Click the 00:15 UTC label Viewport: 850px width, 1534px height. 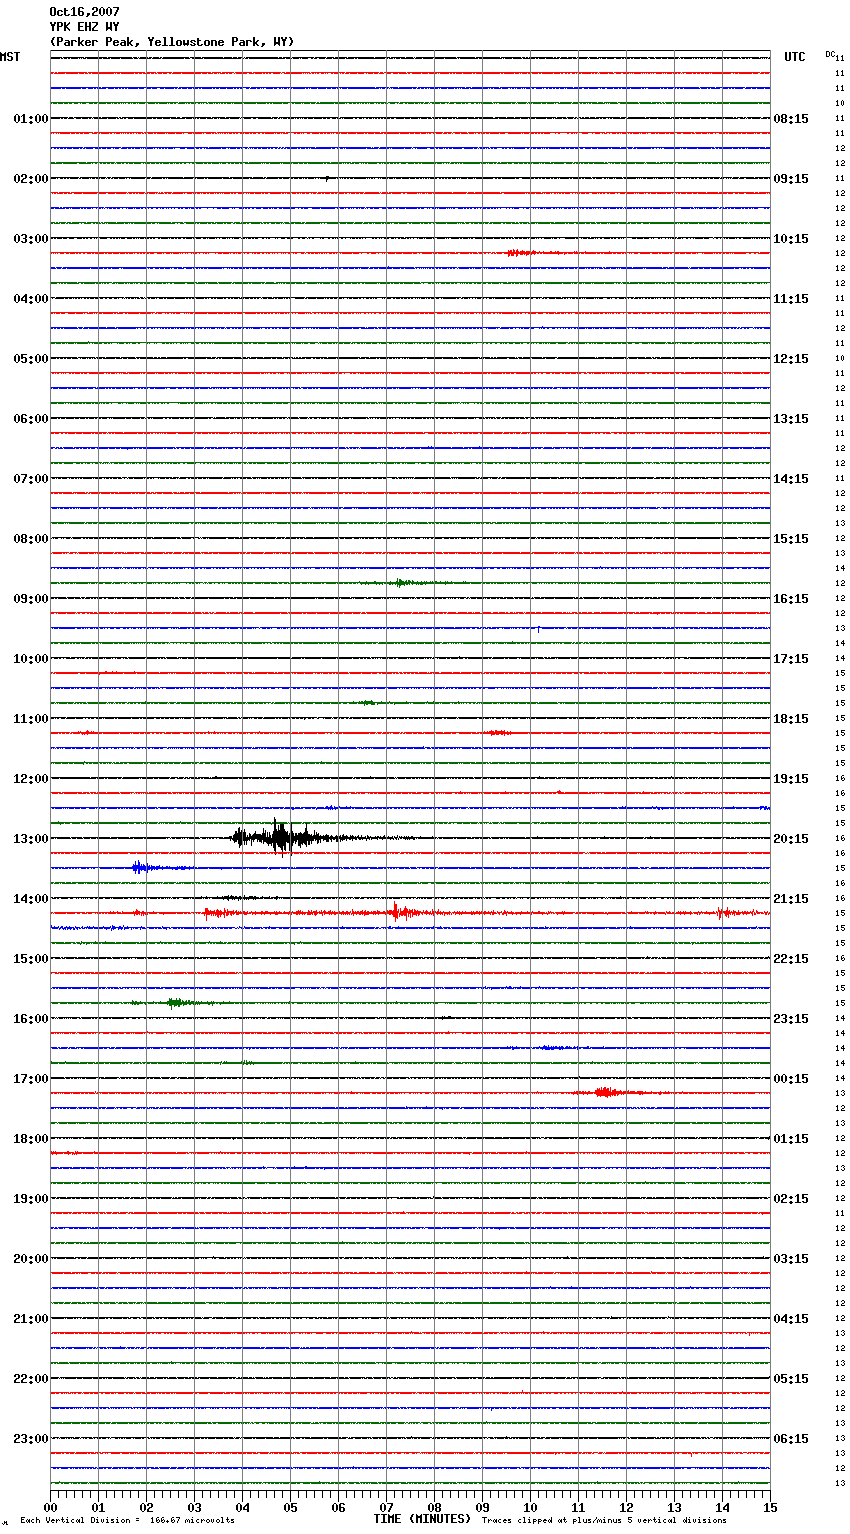[x=791, y=1079]
